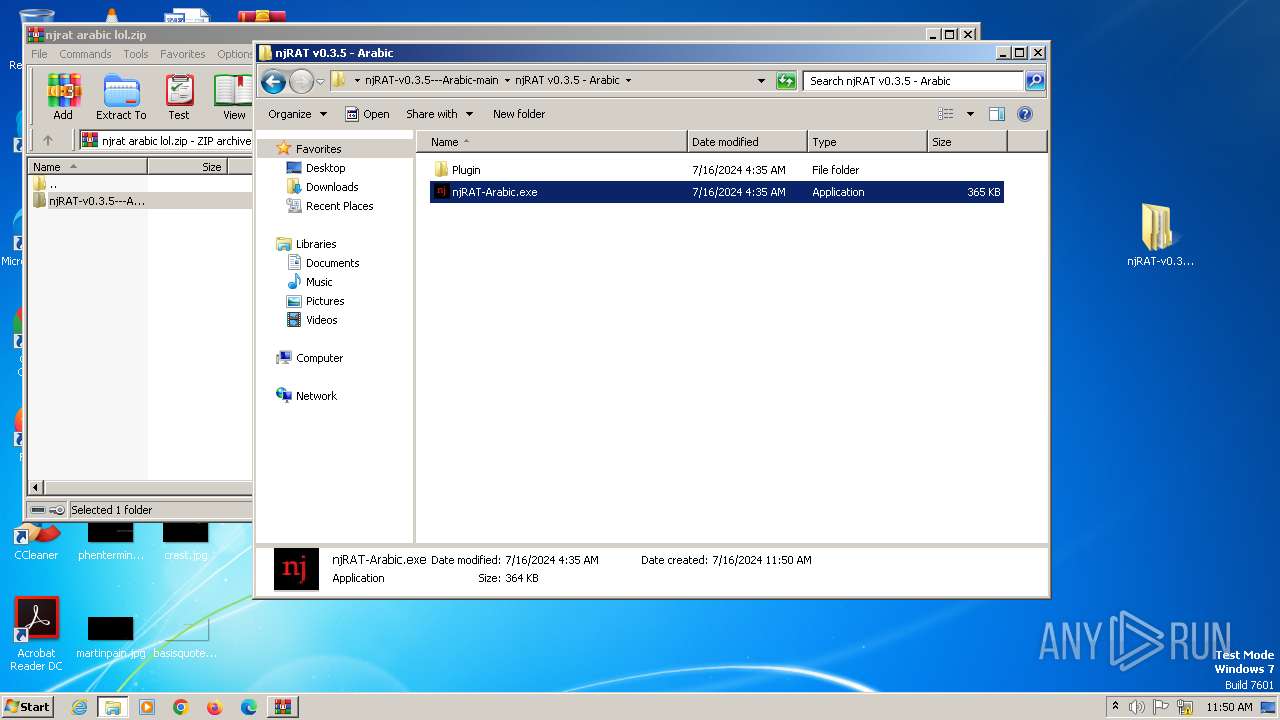Select Network in navigation pane
Screen dimensions: 1280x720
[316, 396]
